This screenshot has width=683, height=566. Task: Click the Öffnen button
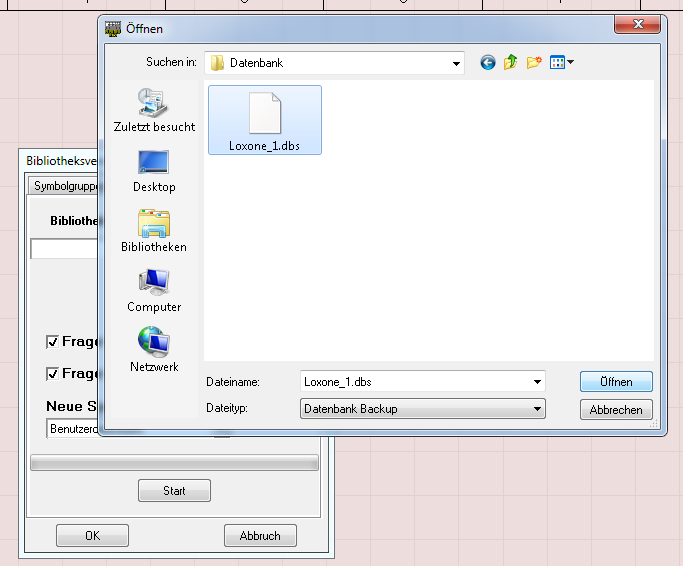coord(616,382)
